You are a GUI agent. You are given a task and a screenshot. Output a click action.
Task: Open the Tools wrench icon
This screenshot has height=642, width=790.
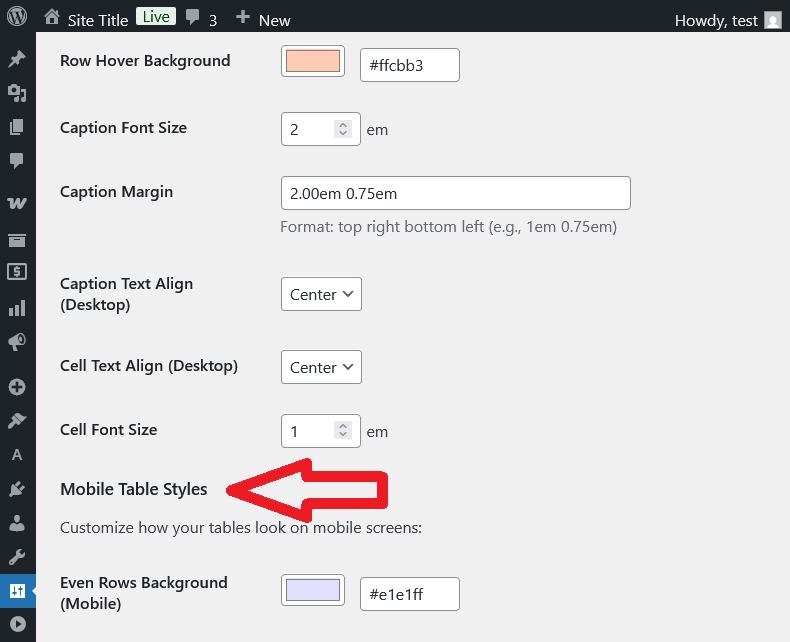(x=17, y=556)
